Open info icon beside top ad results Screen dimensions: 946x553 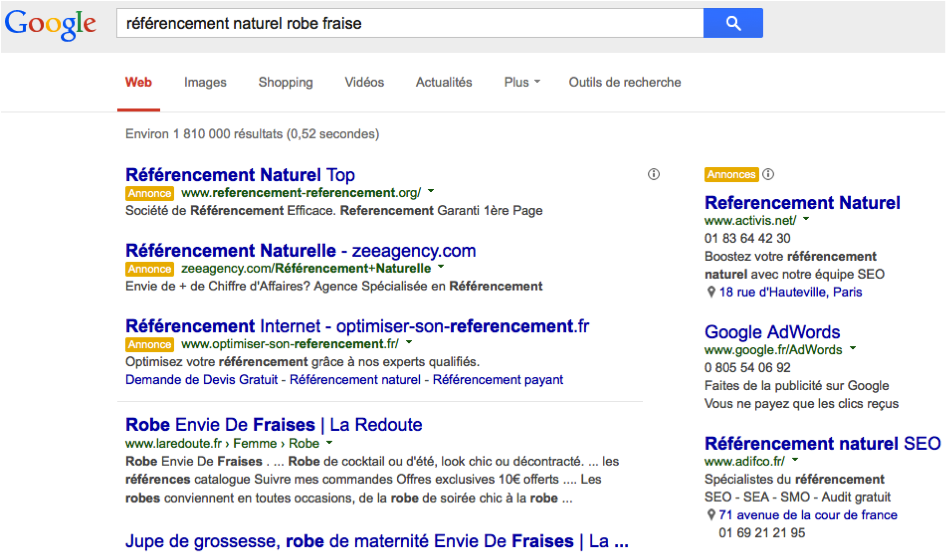pos(654,174)
